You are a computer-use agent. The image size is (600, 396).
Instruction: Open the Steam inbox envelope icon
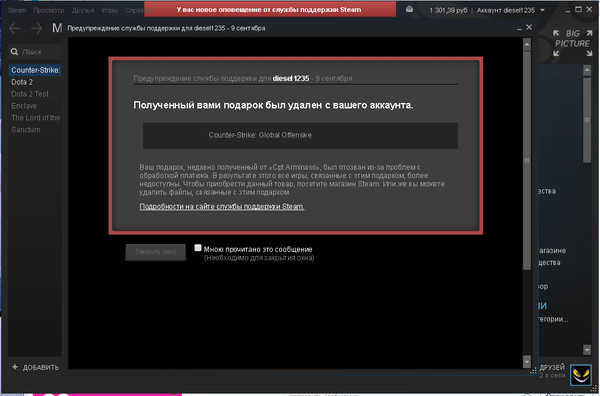coord(409,10)
